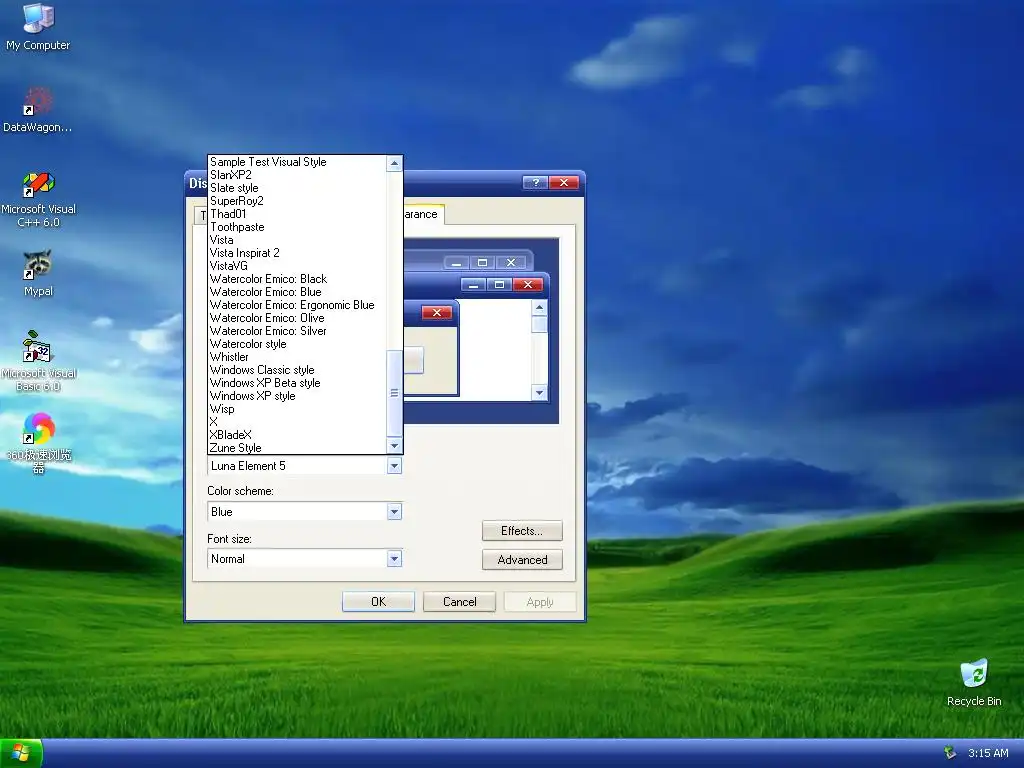Click preview active window red close button
Image resolution: width=1024 pixels, height=768 pixels.
pos(528,285)
